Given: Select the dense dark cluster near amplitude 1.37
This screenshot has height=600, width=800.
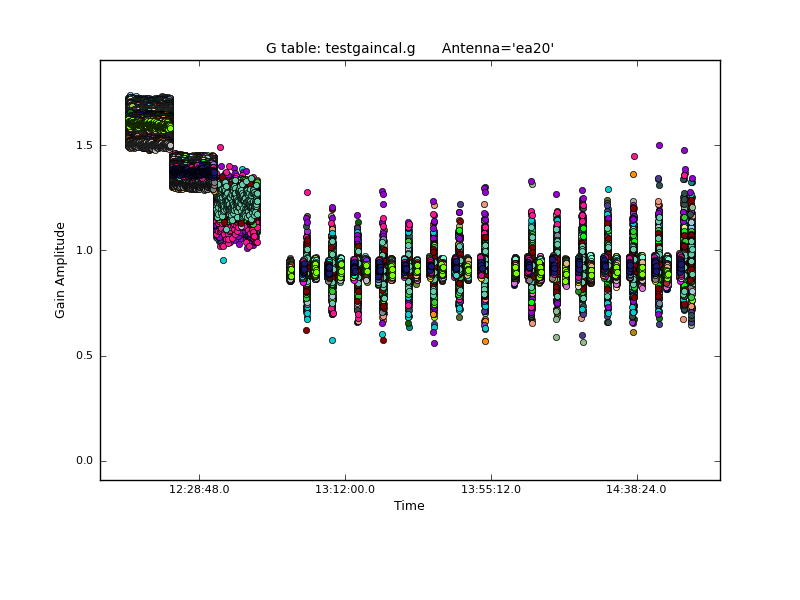Looking at the screenshot, I should point(193,172).
